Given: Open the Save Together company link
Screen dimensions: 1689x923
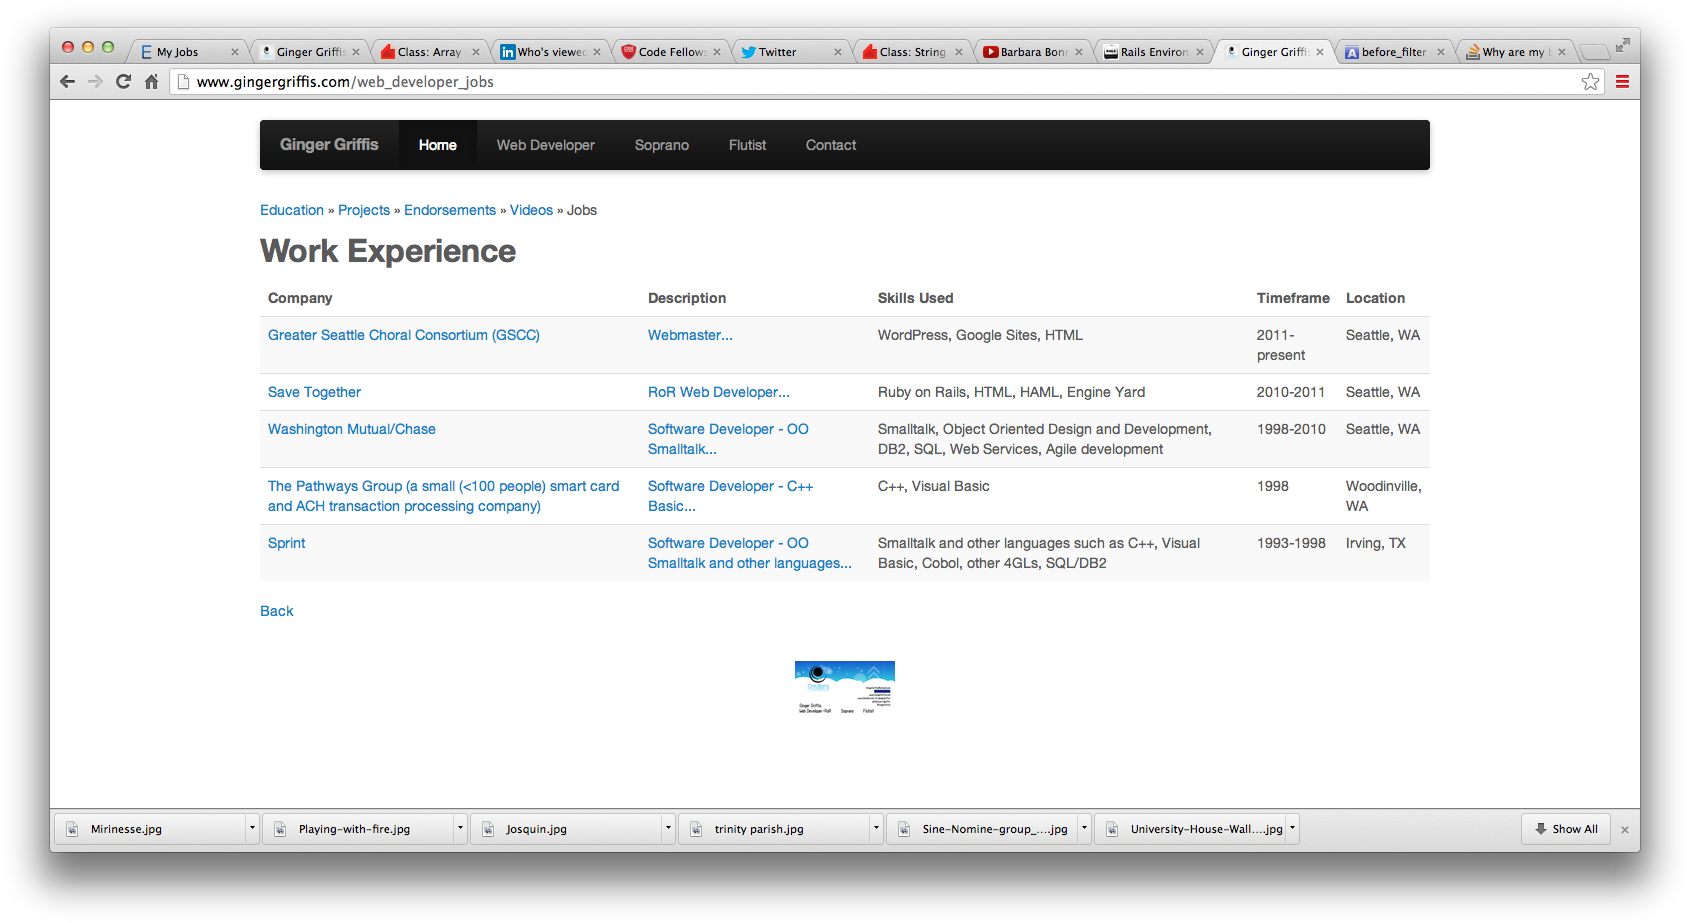Looking at the screenshot, I should [314, 392].
